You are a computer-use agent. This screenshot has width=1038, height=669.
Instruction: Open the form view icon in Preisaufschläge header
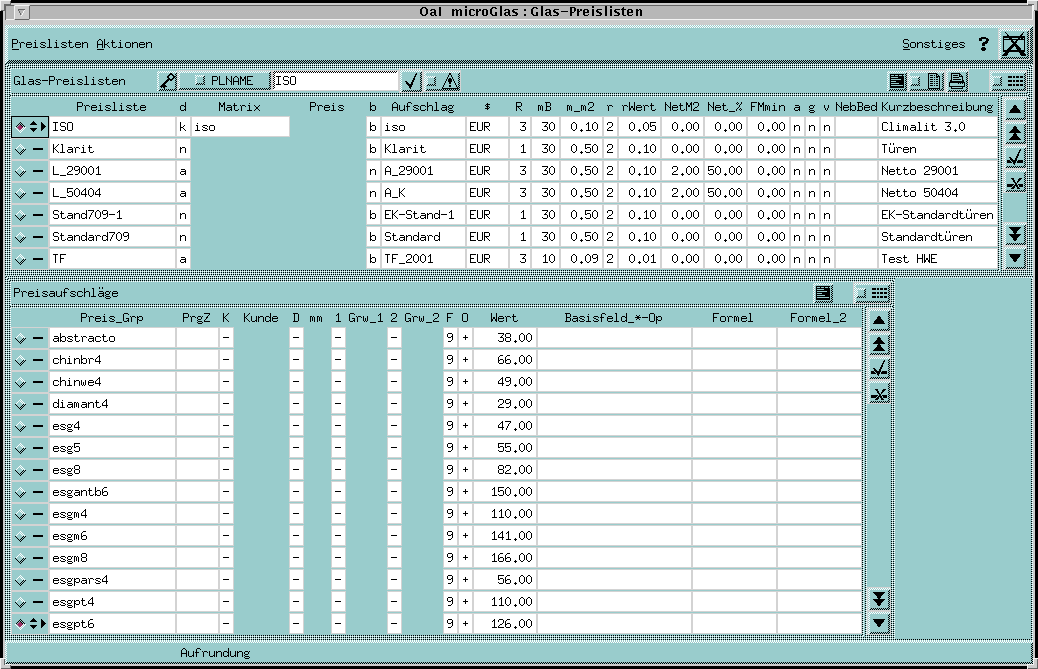coord(823,293)
